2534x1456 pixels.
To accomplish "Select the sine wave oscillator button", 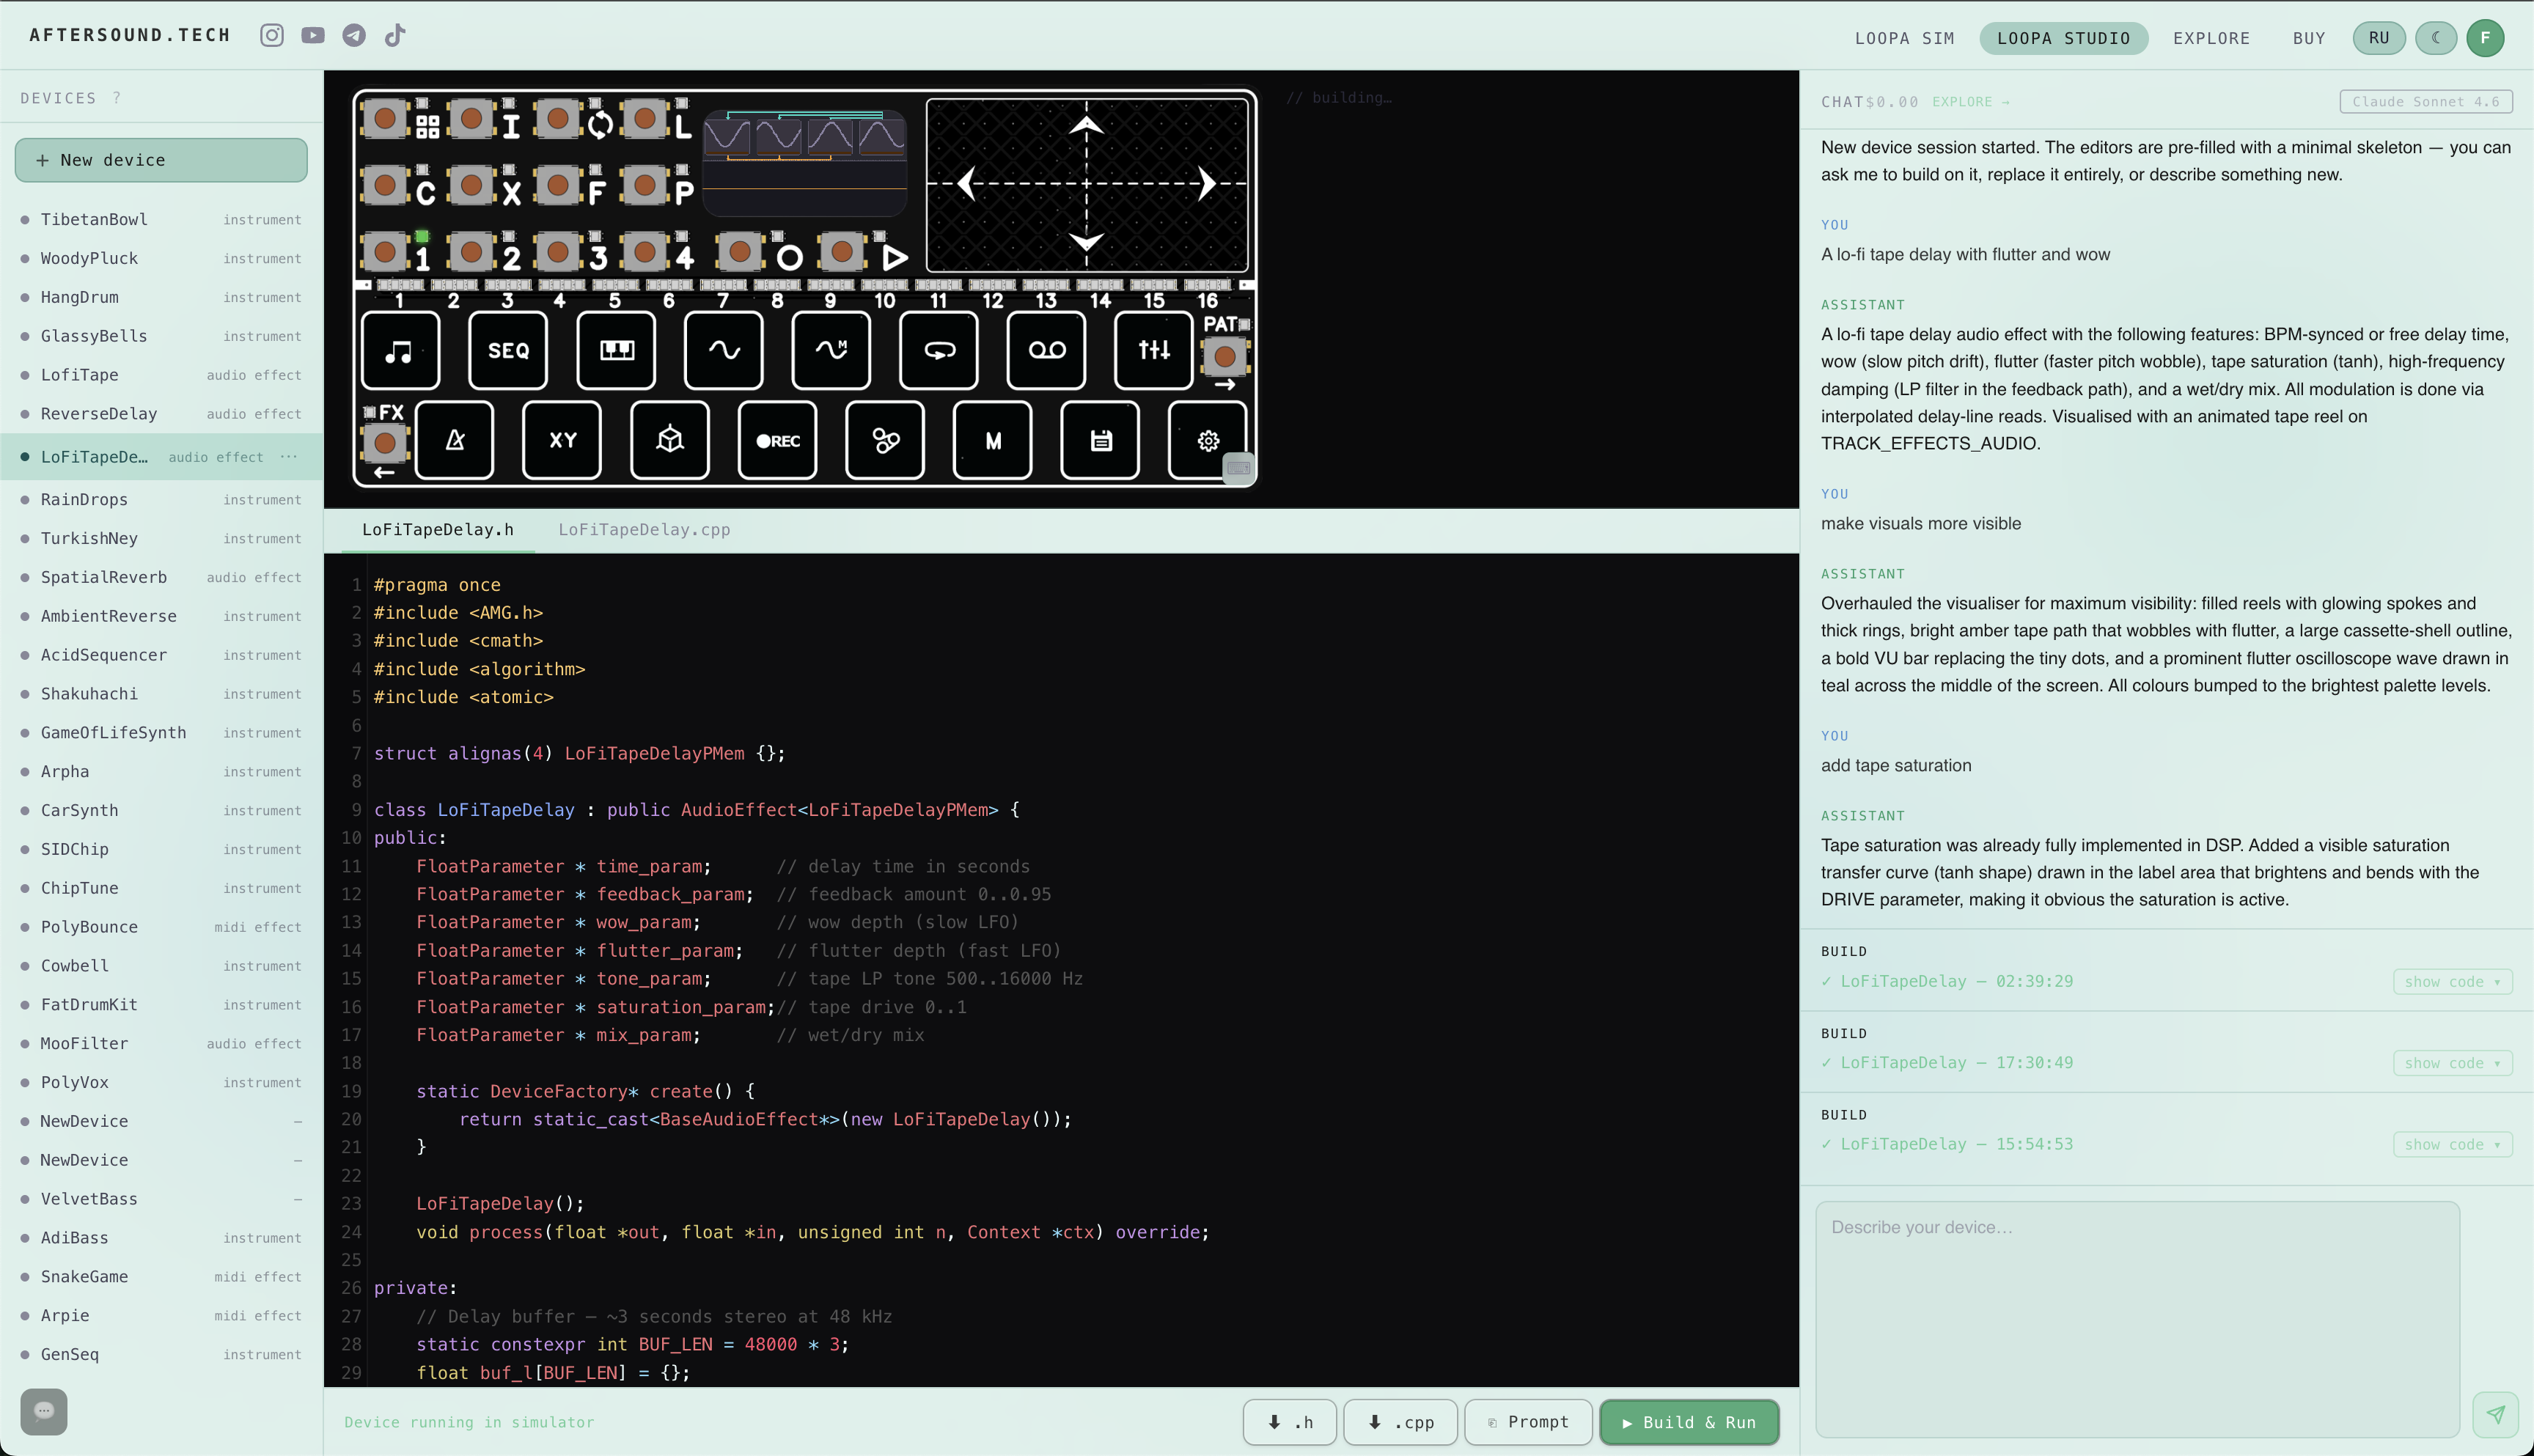I will [724, 350].
